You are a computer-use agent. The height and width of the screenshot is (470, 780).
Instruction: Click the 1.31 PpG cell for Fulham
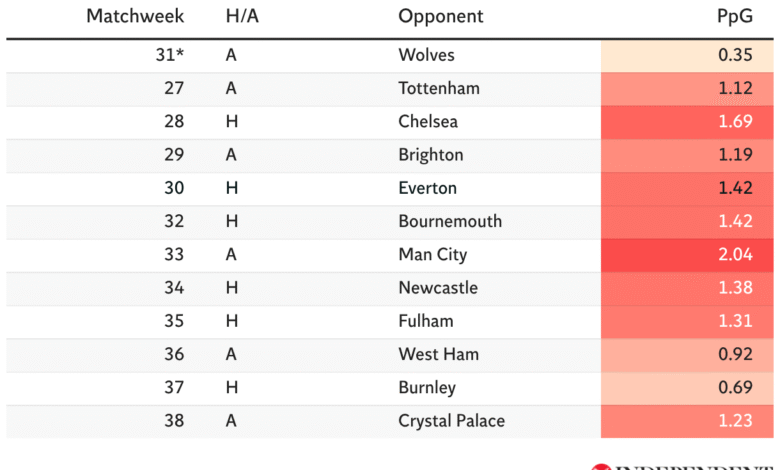[x=687, y=321]
